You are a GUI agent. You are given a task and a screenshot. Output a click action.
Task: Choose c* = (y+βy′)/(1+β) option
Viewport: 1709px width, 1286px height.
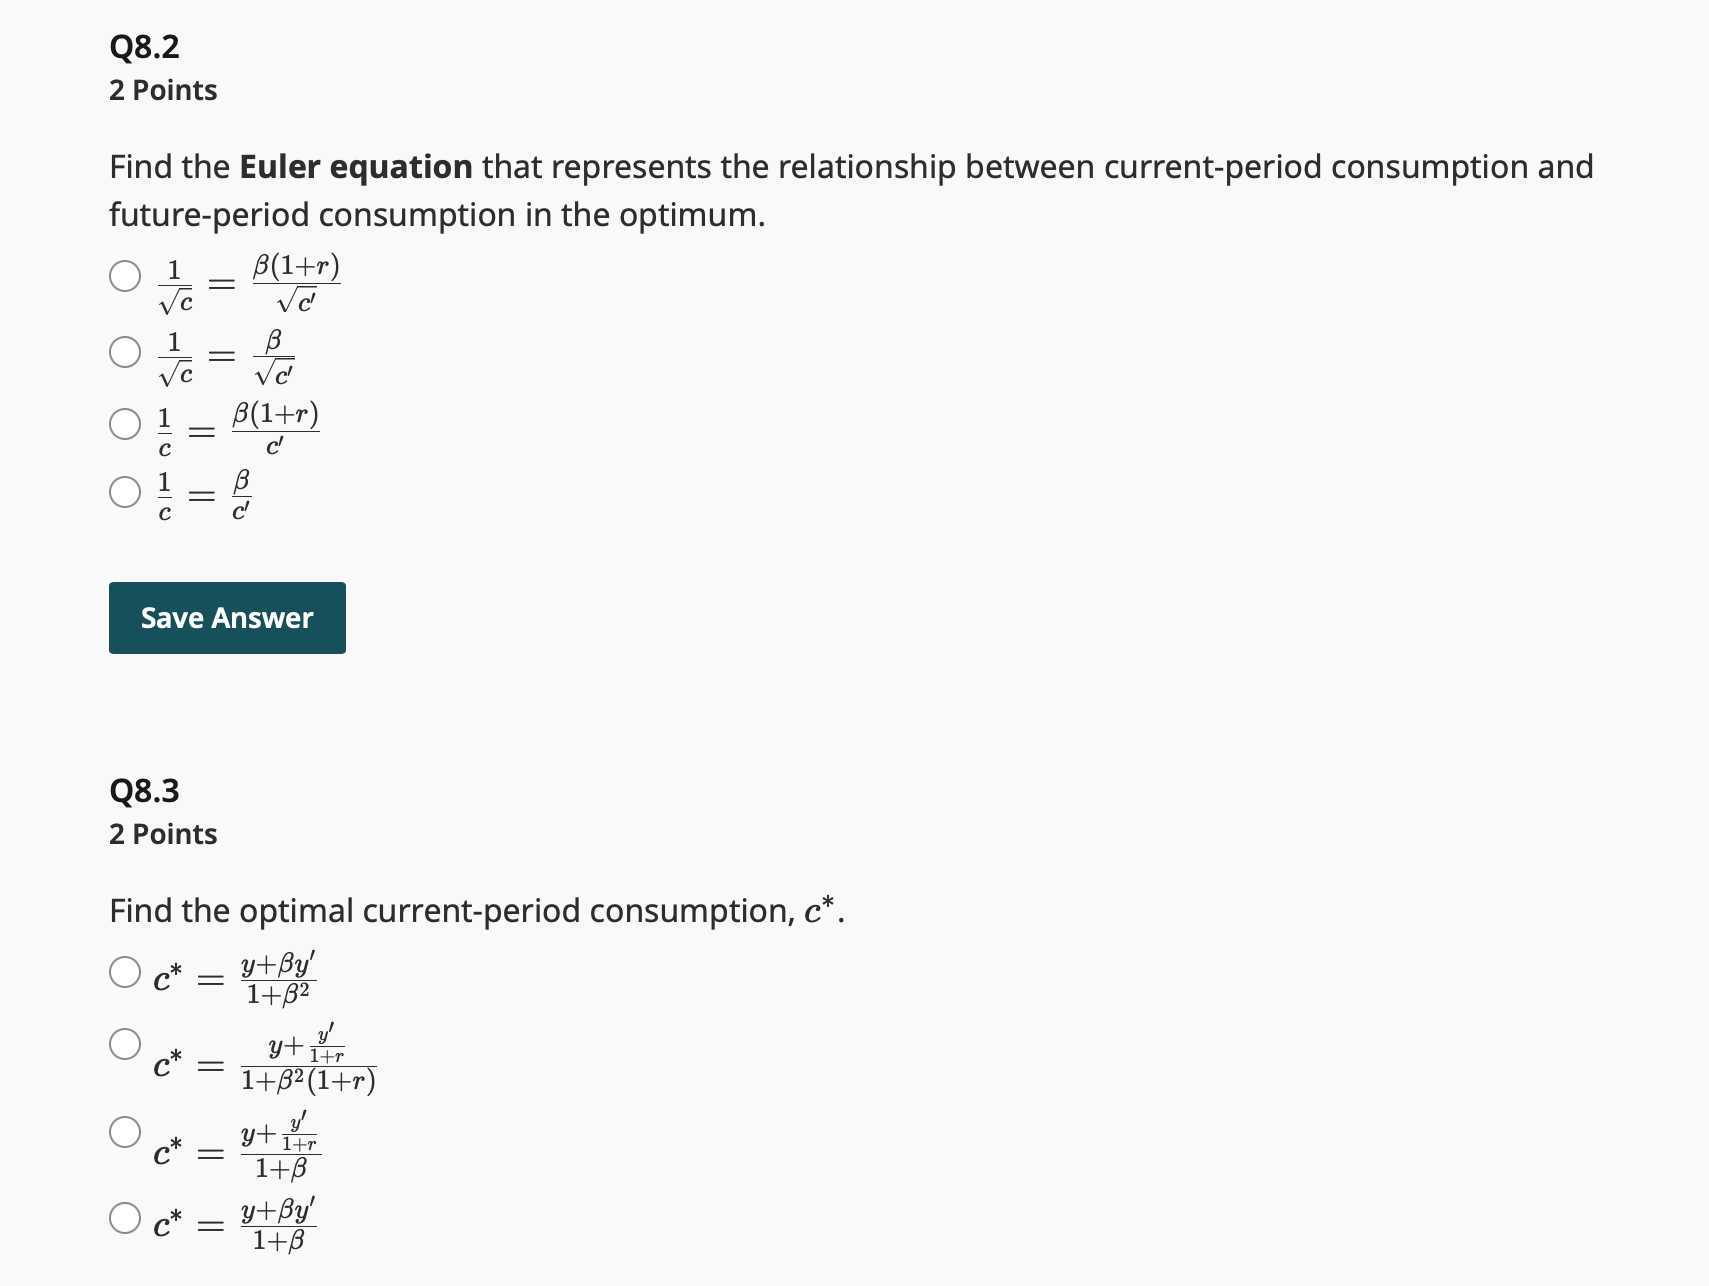[125, 1218]
